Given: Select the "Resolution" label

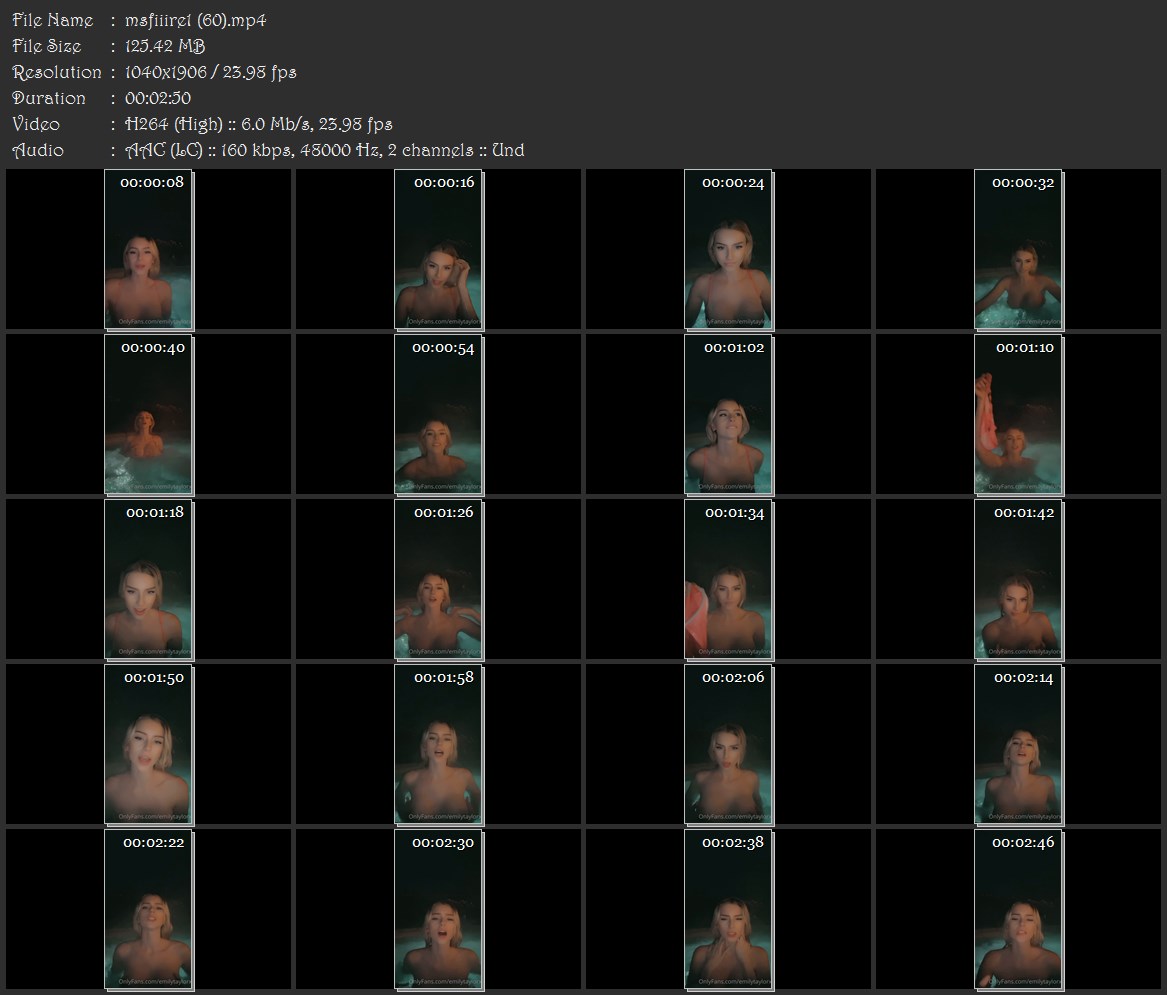Looking at the screenshot, I should [x=57, y=72].
